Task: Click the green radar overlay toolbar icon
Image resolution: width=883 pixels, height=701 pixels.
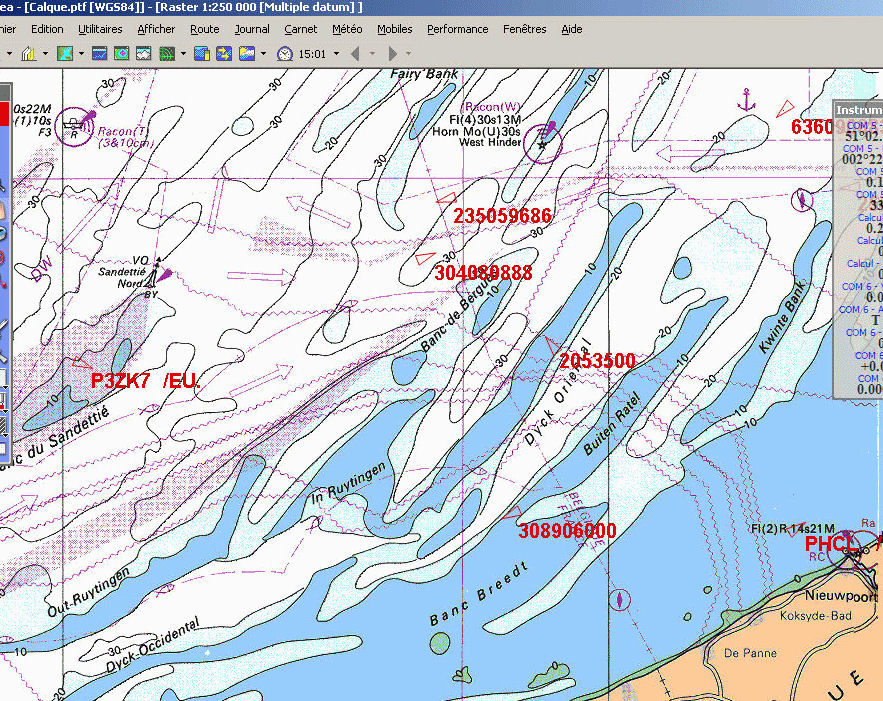Action: pyautogui.click(x=167, y=53)
